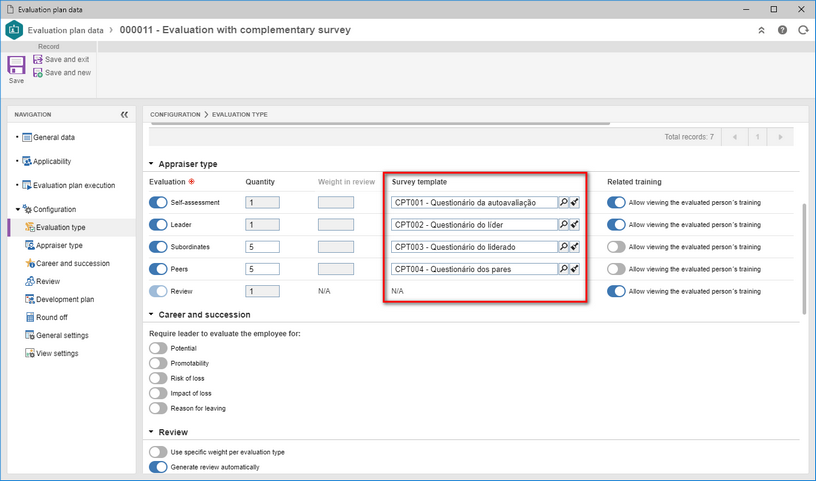Click Save and new
Image resolution: width=816 pixels, height=481 pixels.
(62, 73)
